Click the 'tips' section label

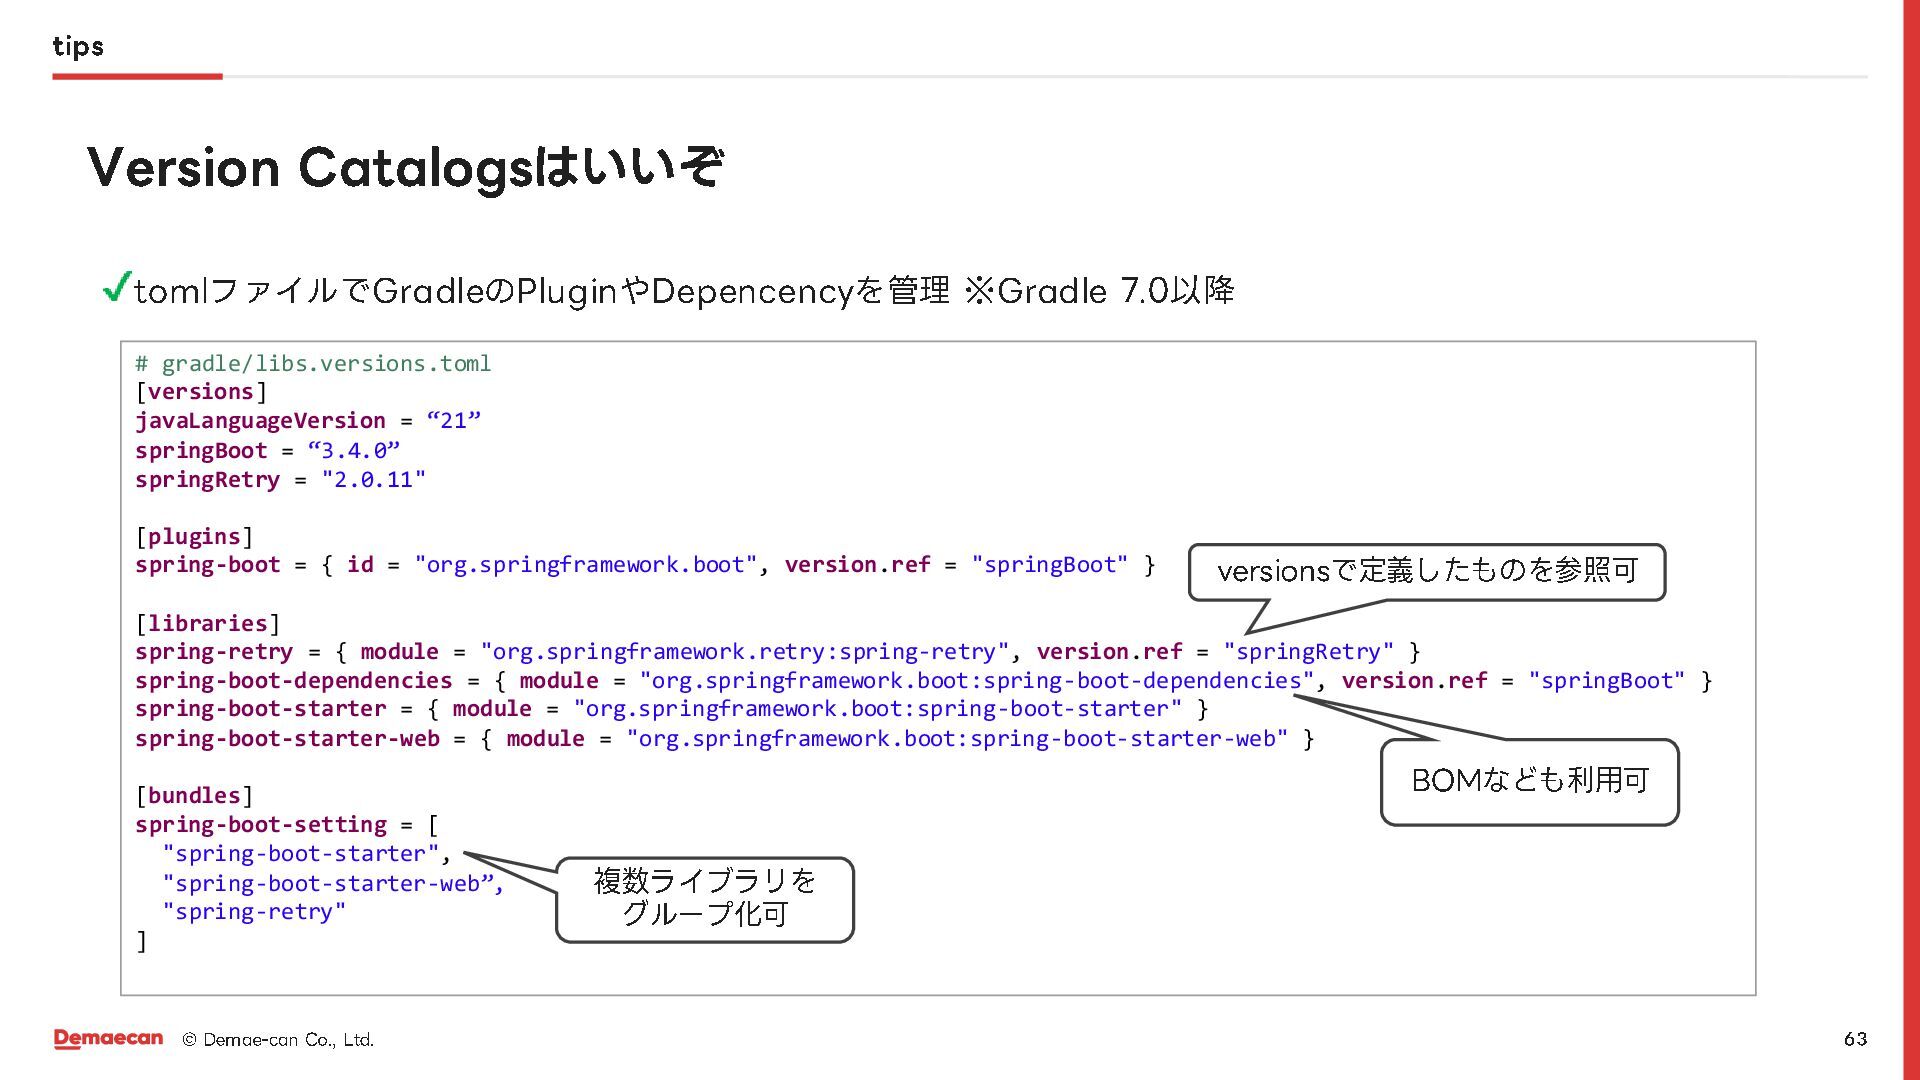tap(78, 46)
